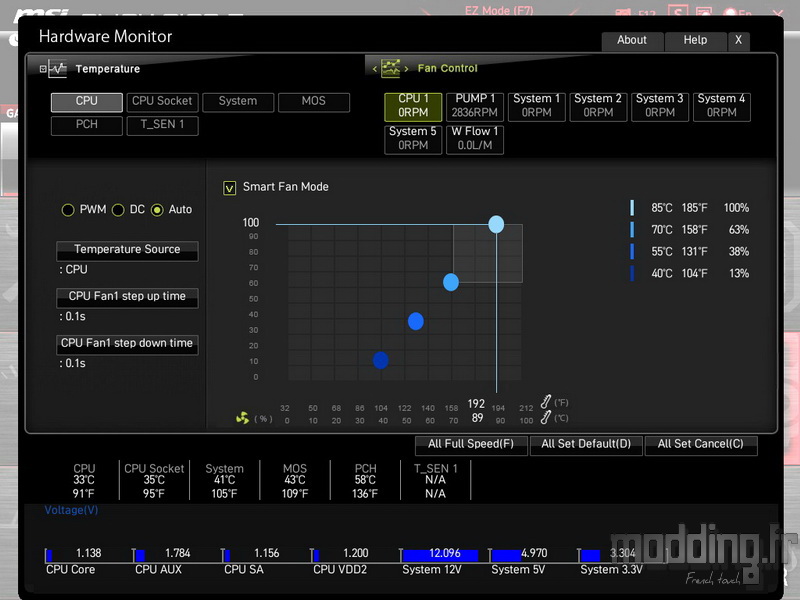Click the 40°C fan curve point
800x600 pixels.
pyautogui.click(x=381, y=360)
